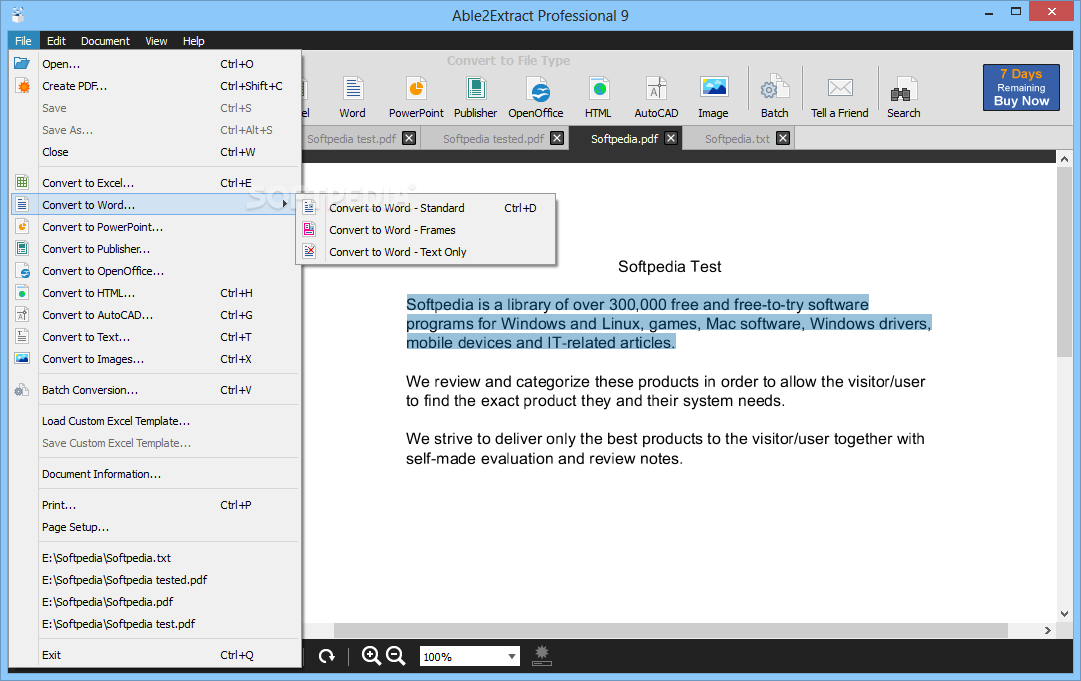Switch to the Softpedia tested.pdf tab

493,139
